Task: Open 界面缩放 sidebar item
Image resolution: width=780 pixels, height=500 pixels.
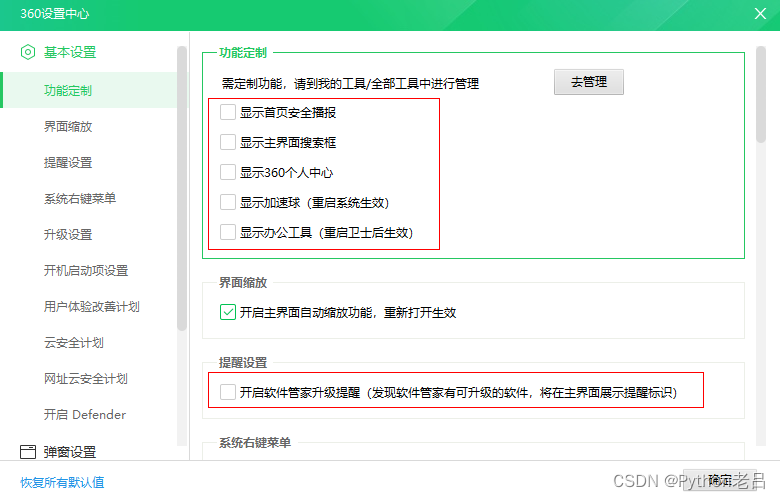Action: point(68,126)
